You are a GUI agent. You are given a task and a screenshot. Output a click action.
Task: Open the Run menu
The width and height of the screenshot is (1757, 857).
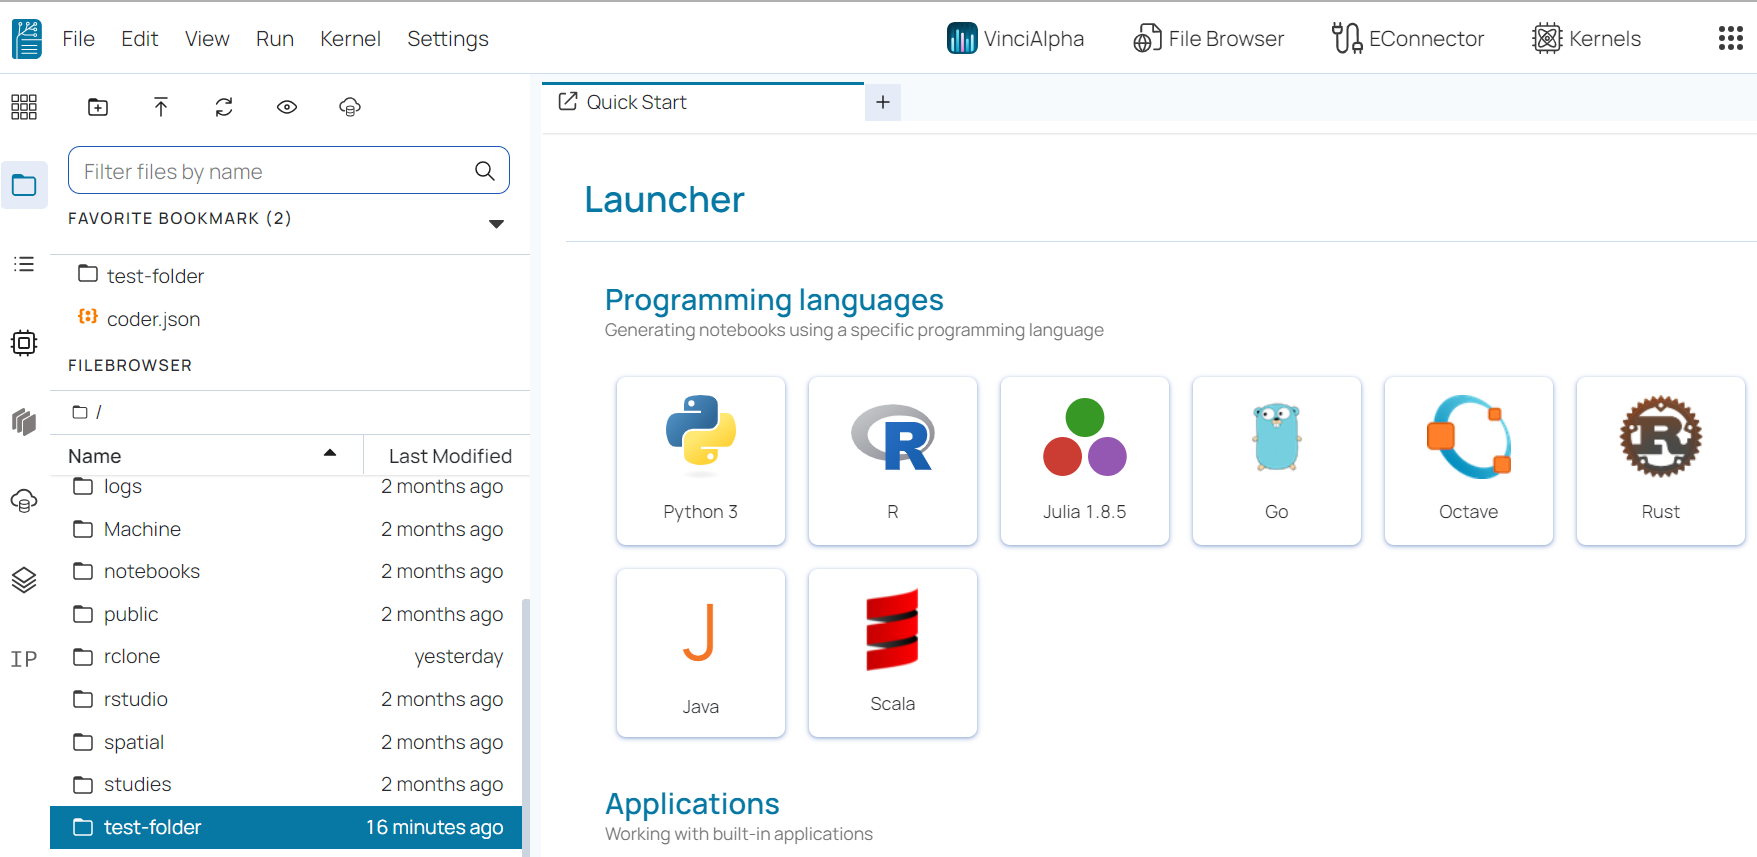click(x=275, y=39)
